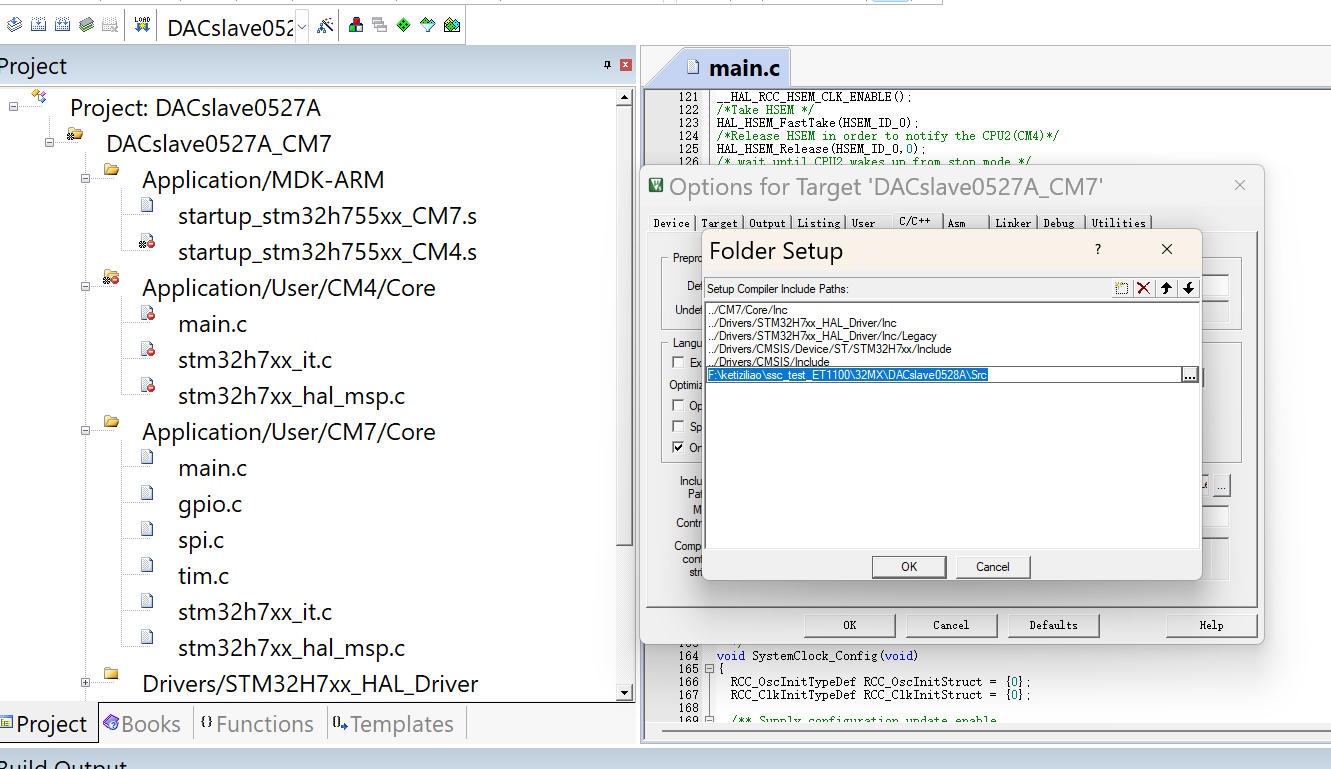Click the Build target toolbar icon

pyautogui.click(x=38, y=25)
